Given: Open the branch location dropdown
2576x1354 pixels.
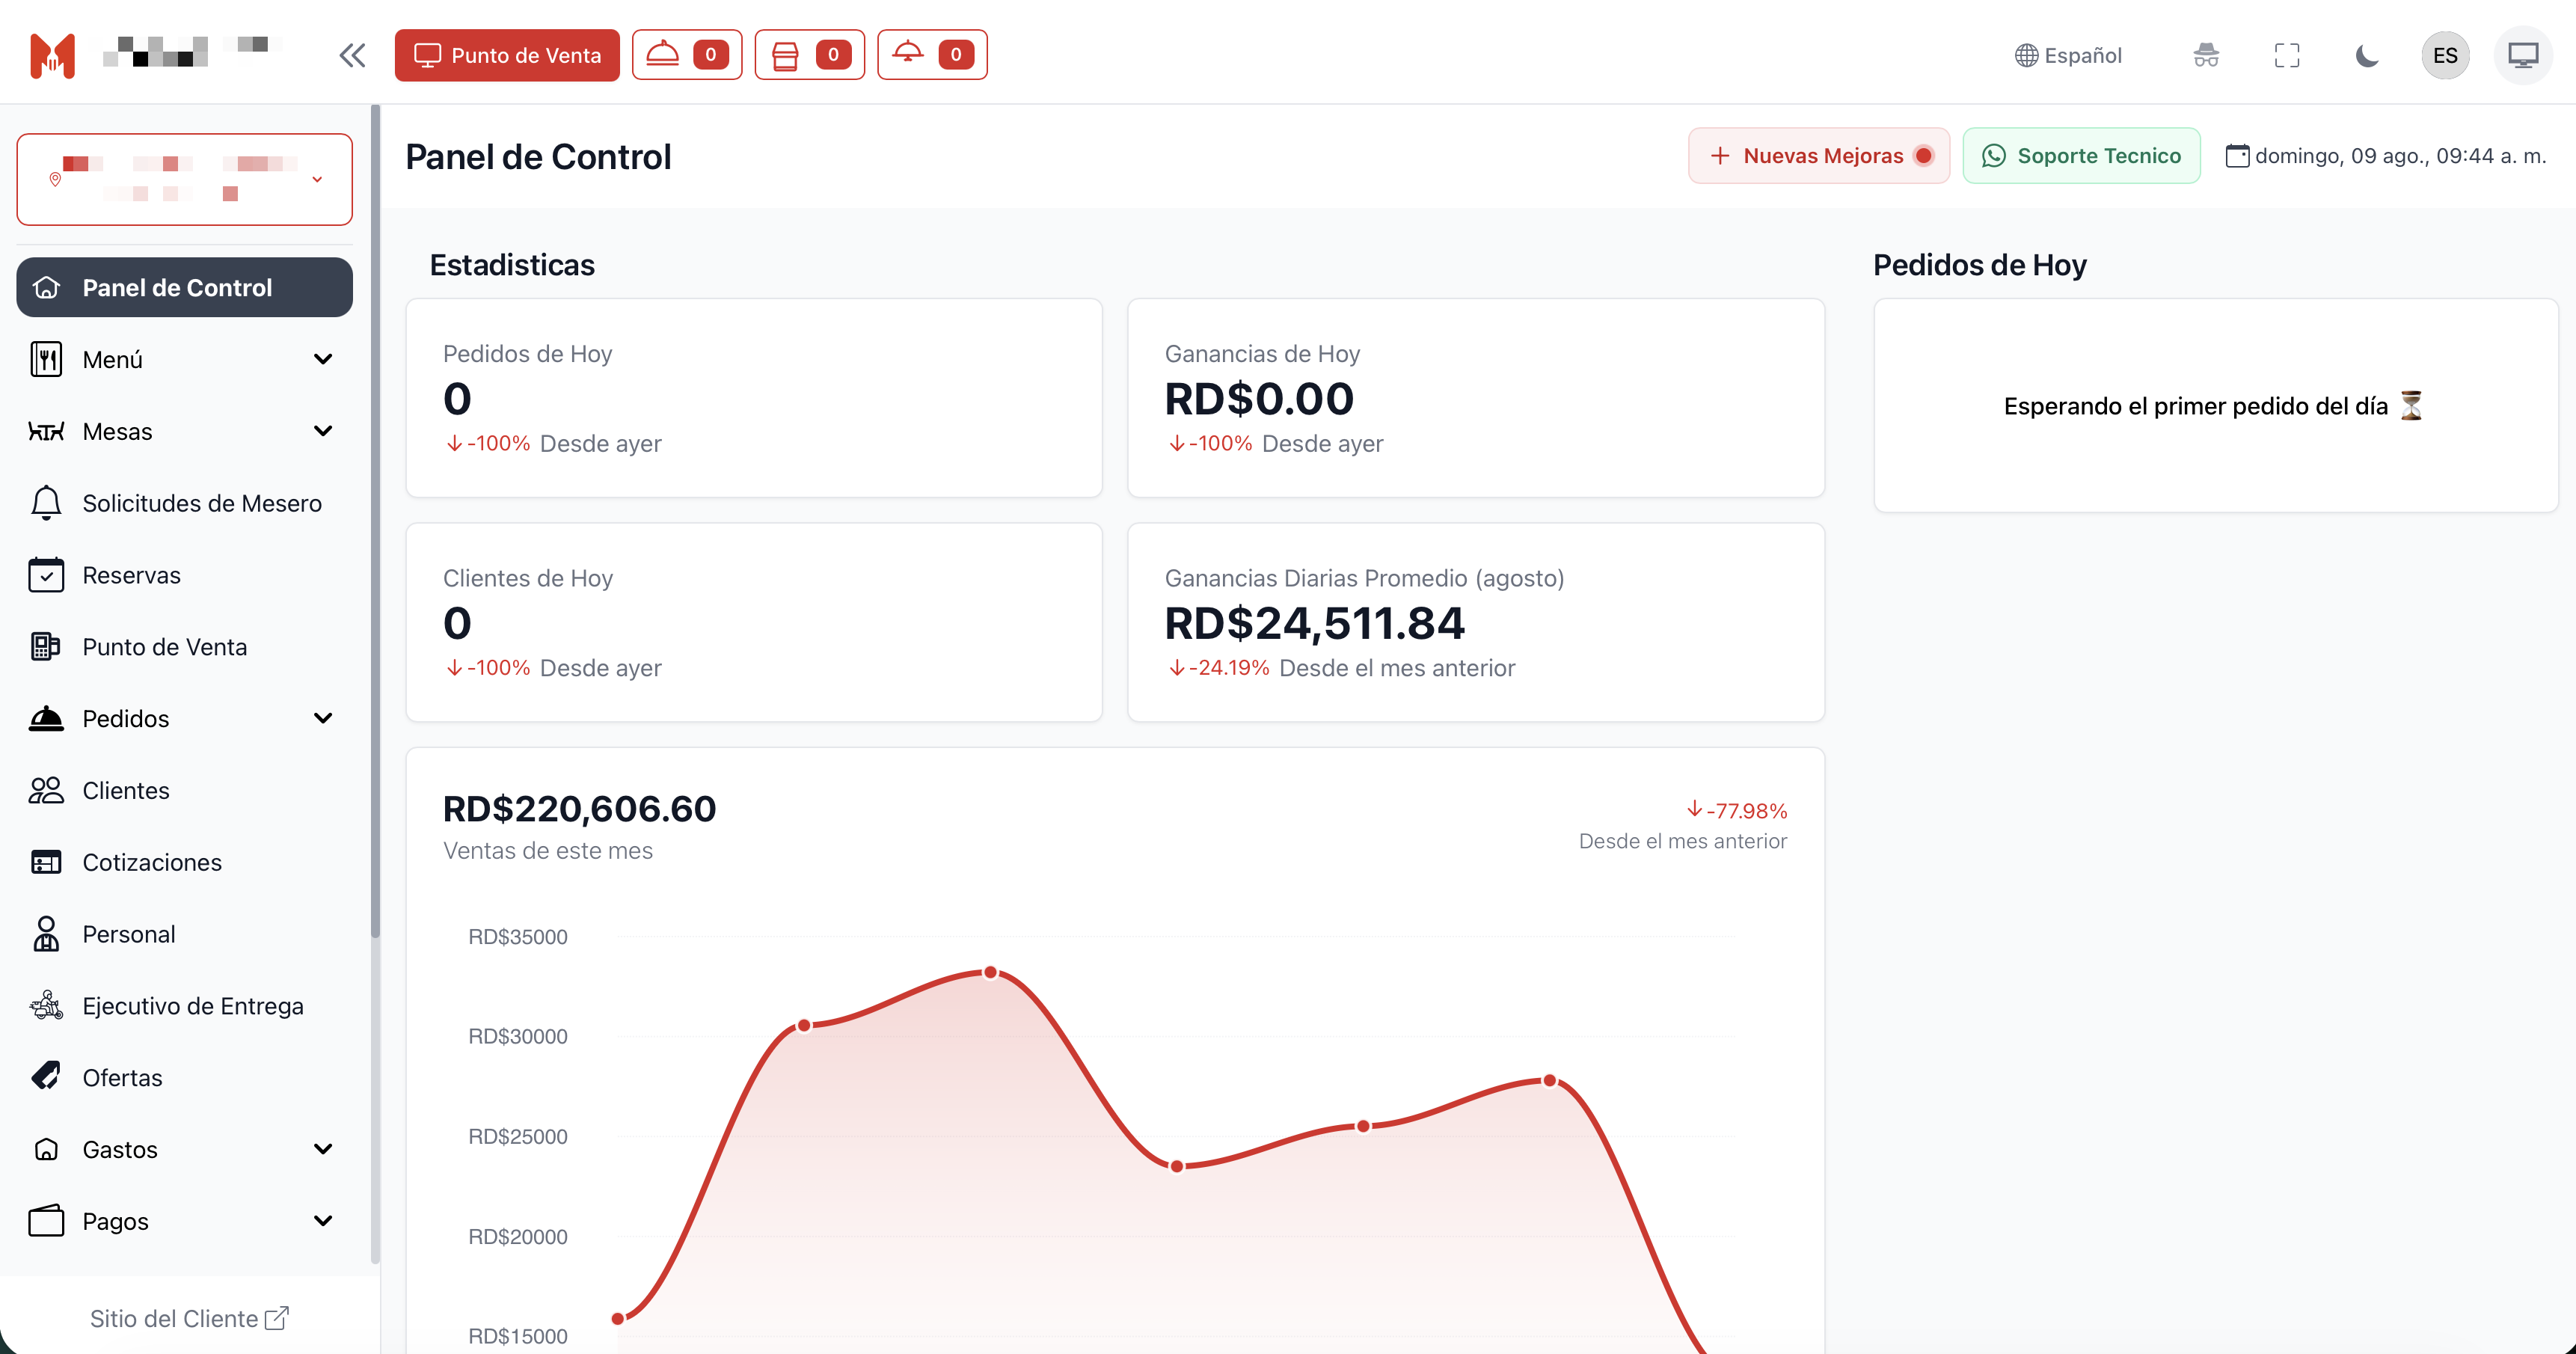Looking at the screenshot, I should 185,179.
